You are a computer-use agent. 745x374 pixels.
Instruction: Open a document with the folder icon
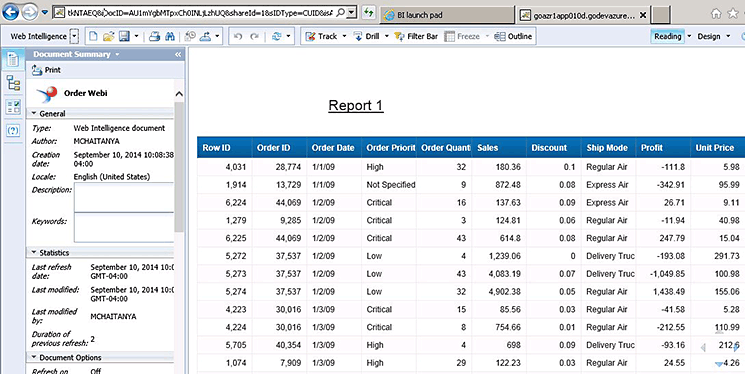[x=109, y=36]
